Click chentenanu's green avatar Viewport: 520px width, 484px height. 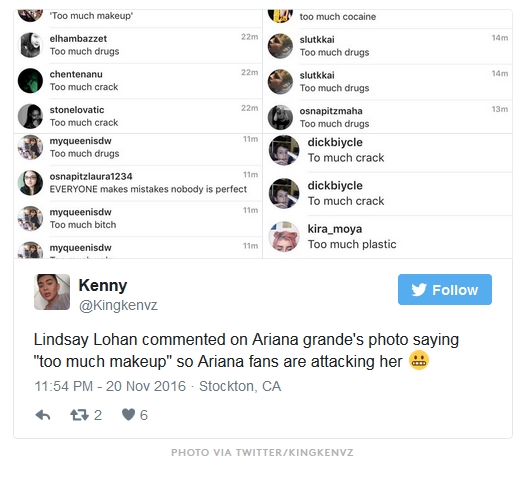point(30,81)
